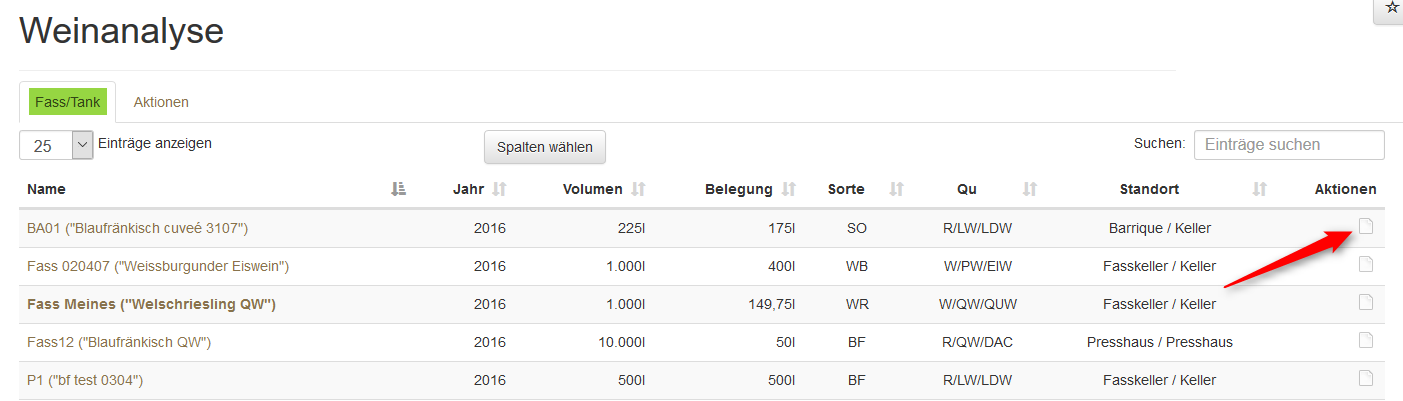Click the document icon in Fass12 row

coord(1365,341)
